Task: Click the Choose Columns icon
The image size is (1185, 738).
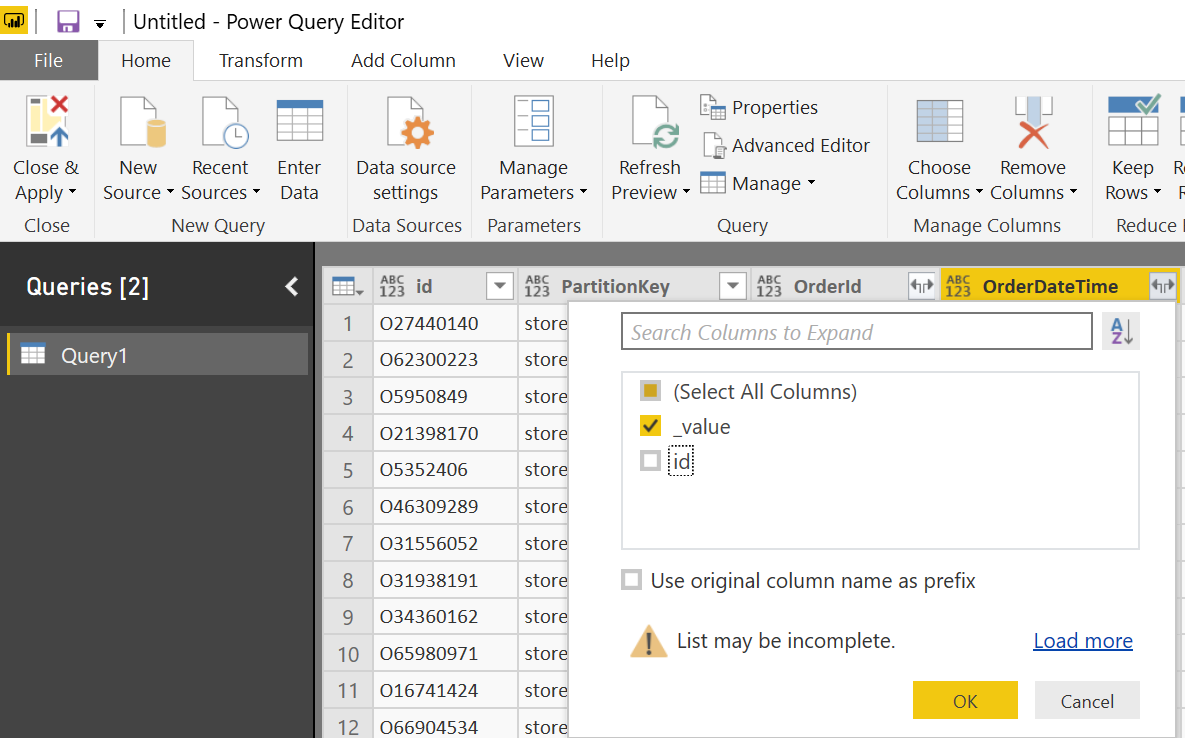Action: click(939, 121)
